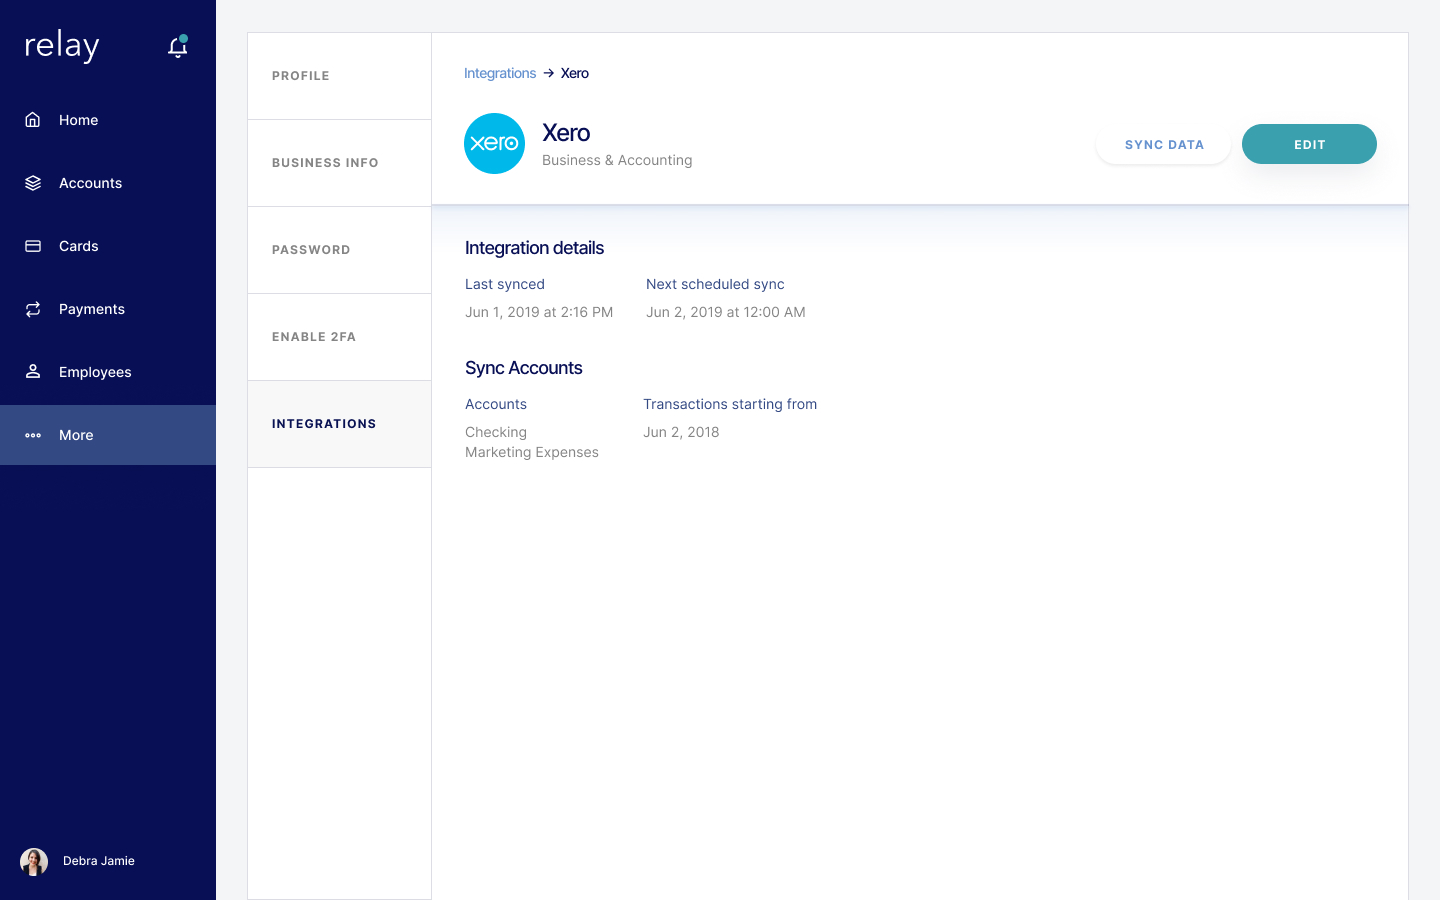Switch to the Business Info tab

339,163
